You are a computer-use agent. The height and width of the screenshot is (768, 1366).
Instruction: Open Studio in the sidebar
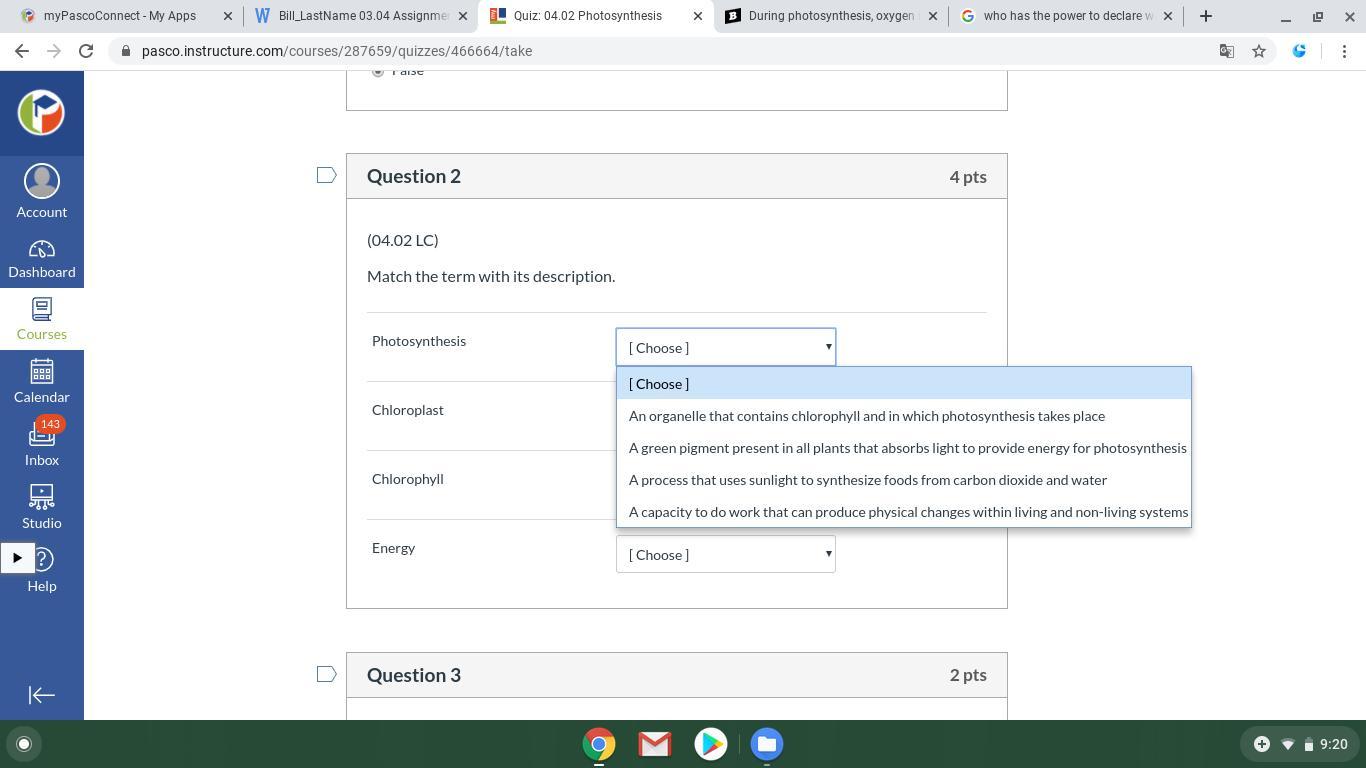[x=41, y=508]
